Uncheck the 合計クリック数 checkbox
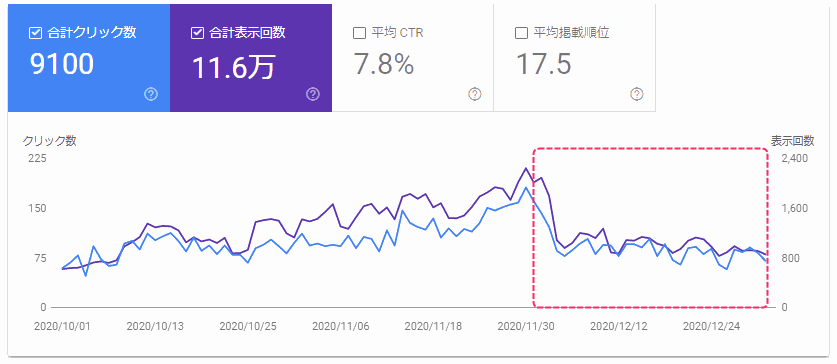 [35, 33]
